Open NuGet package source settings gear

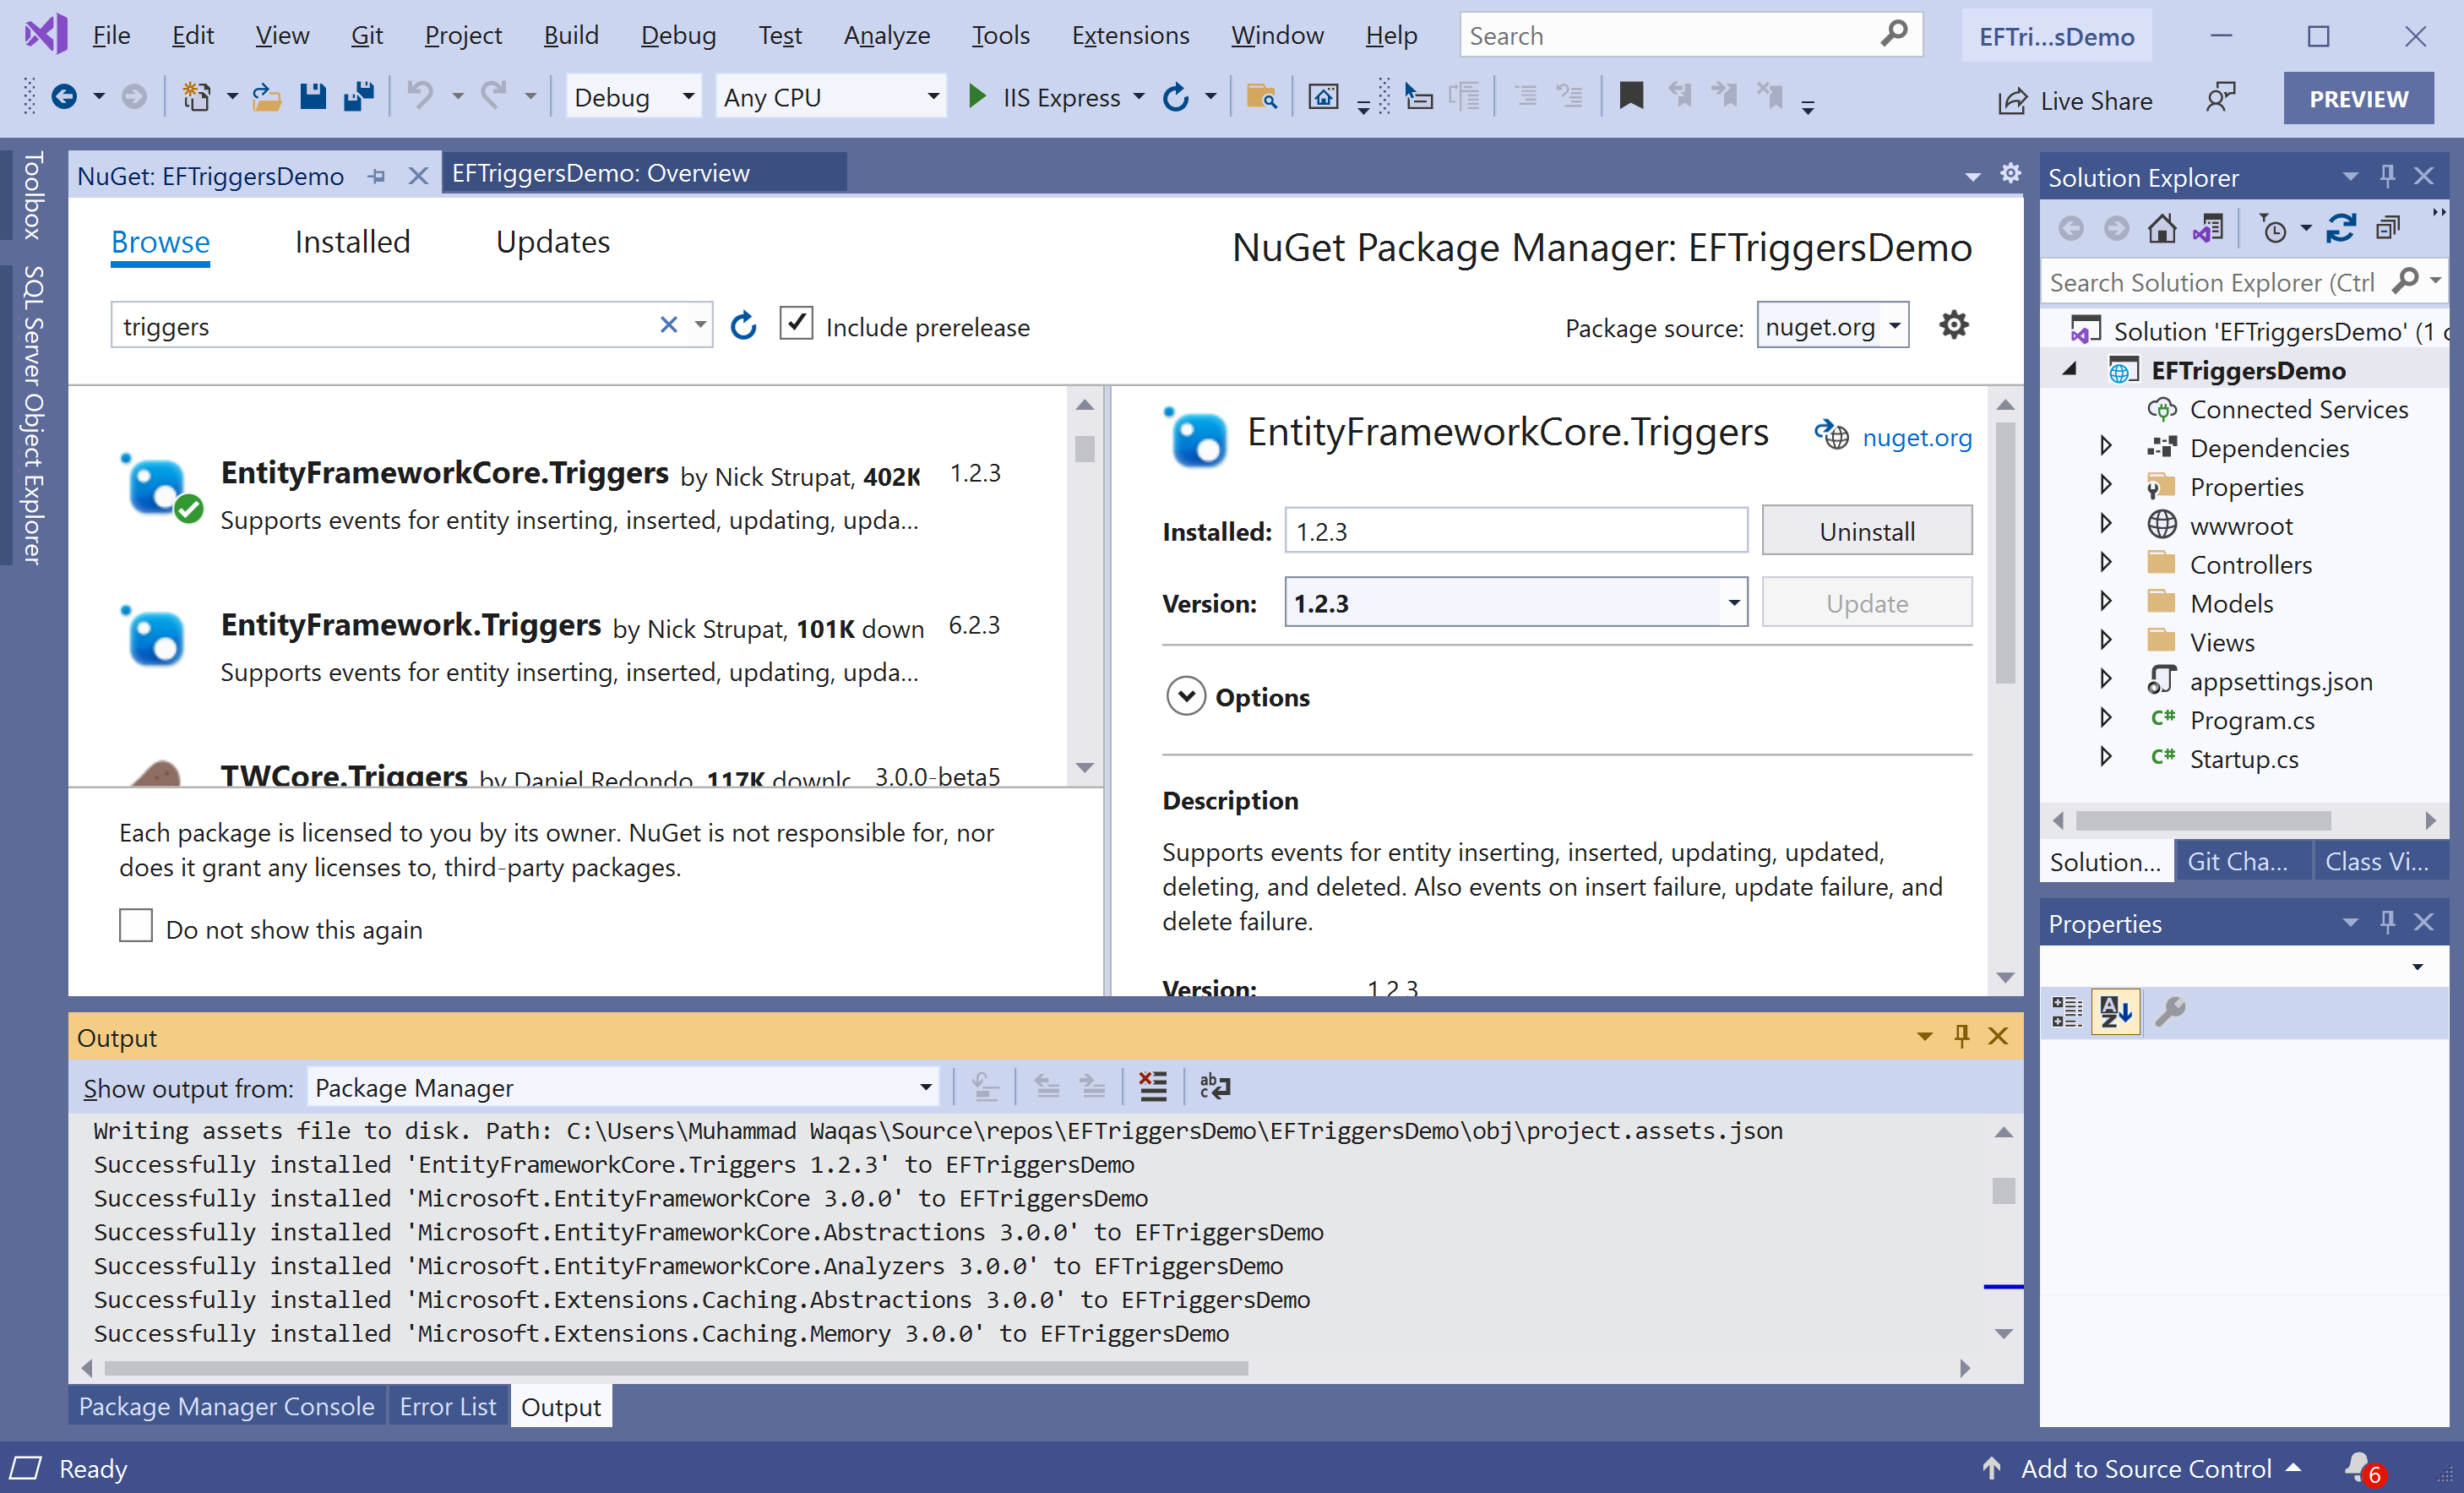[x=1953, y=325]
